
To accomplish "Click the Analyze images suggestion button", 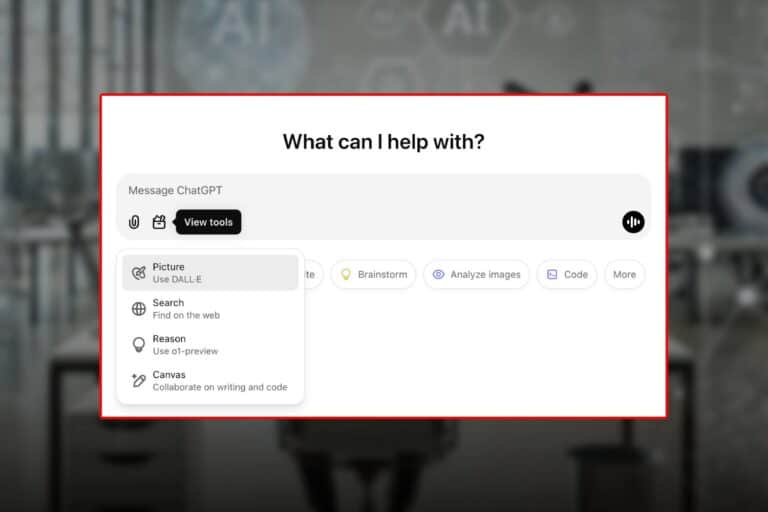I will [x=476, y=274].
